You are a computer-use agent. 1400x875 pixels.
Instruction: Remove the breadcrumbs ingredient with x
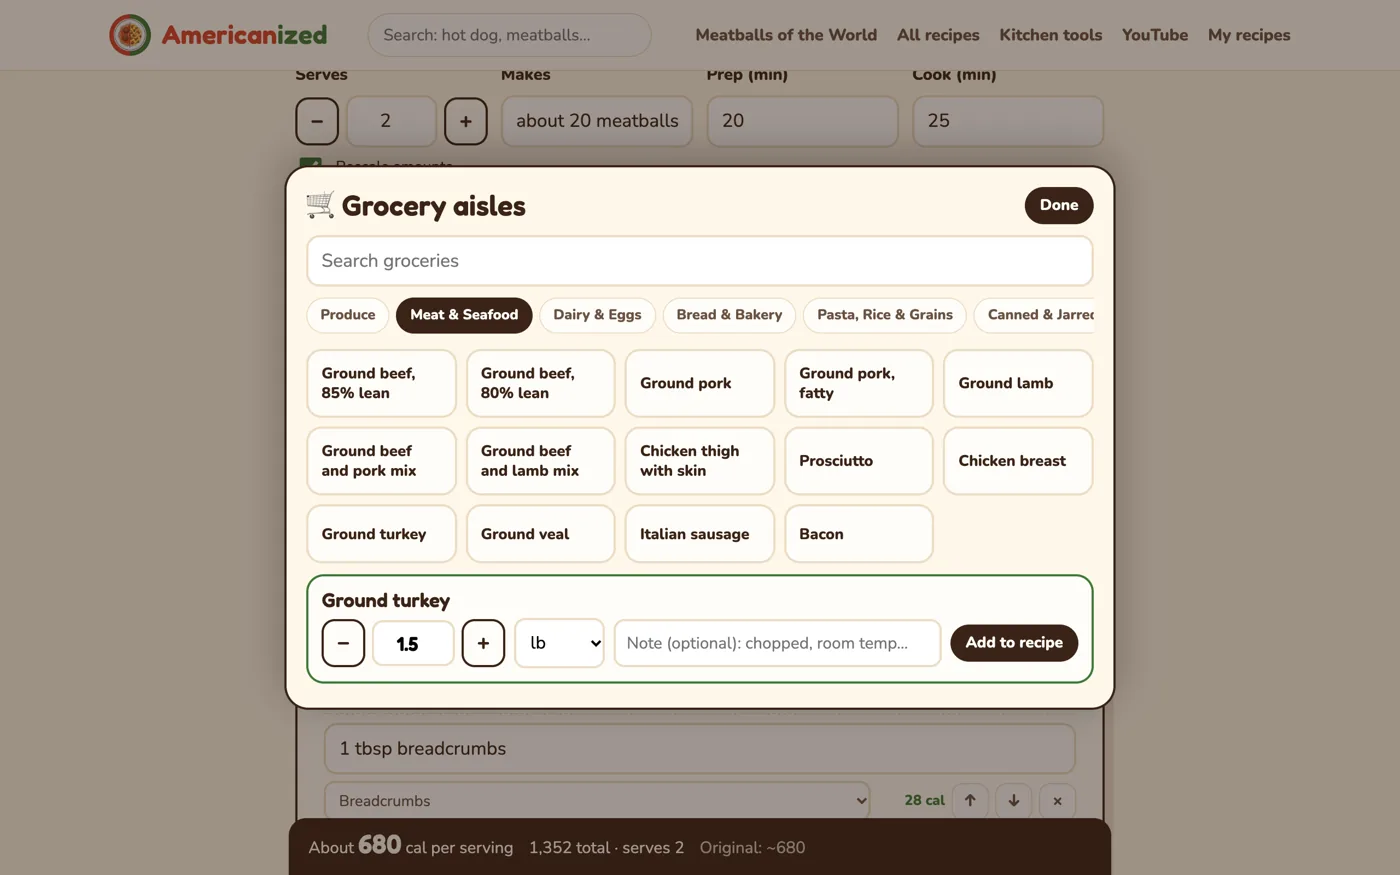click(1057, 801)
